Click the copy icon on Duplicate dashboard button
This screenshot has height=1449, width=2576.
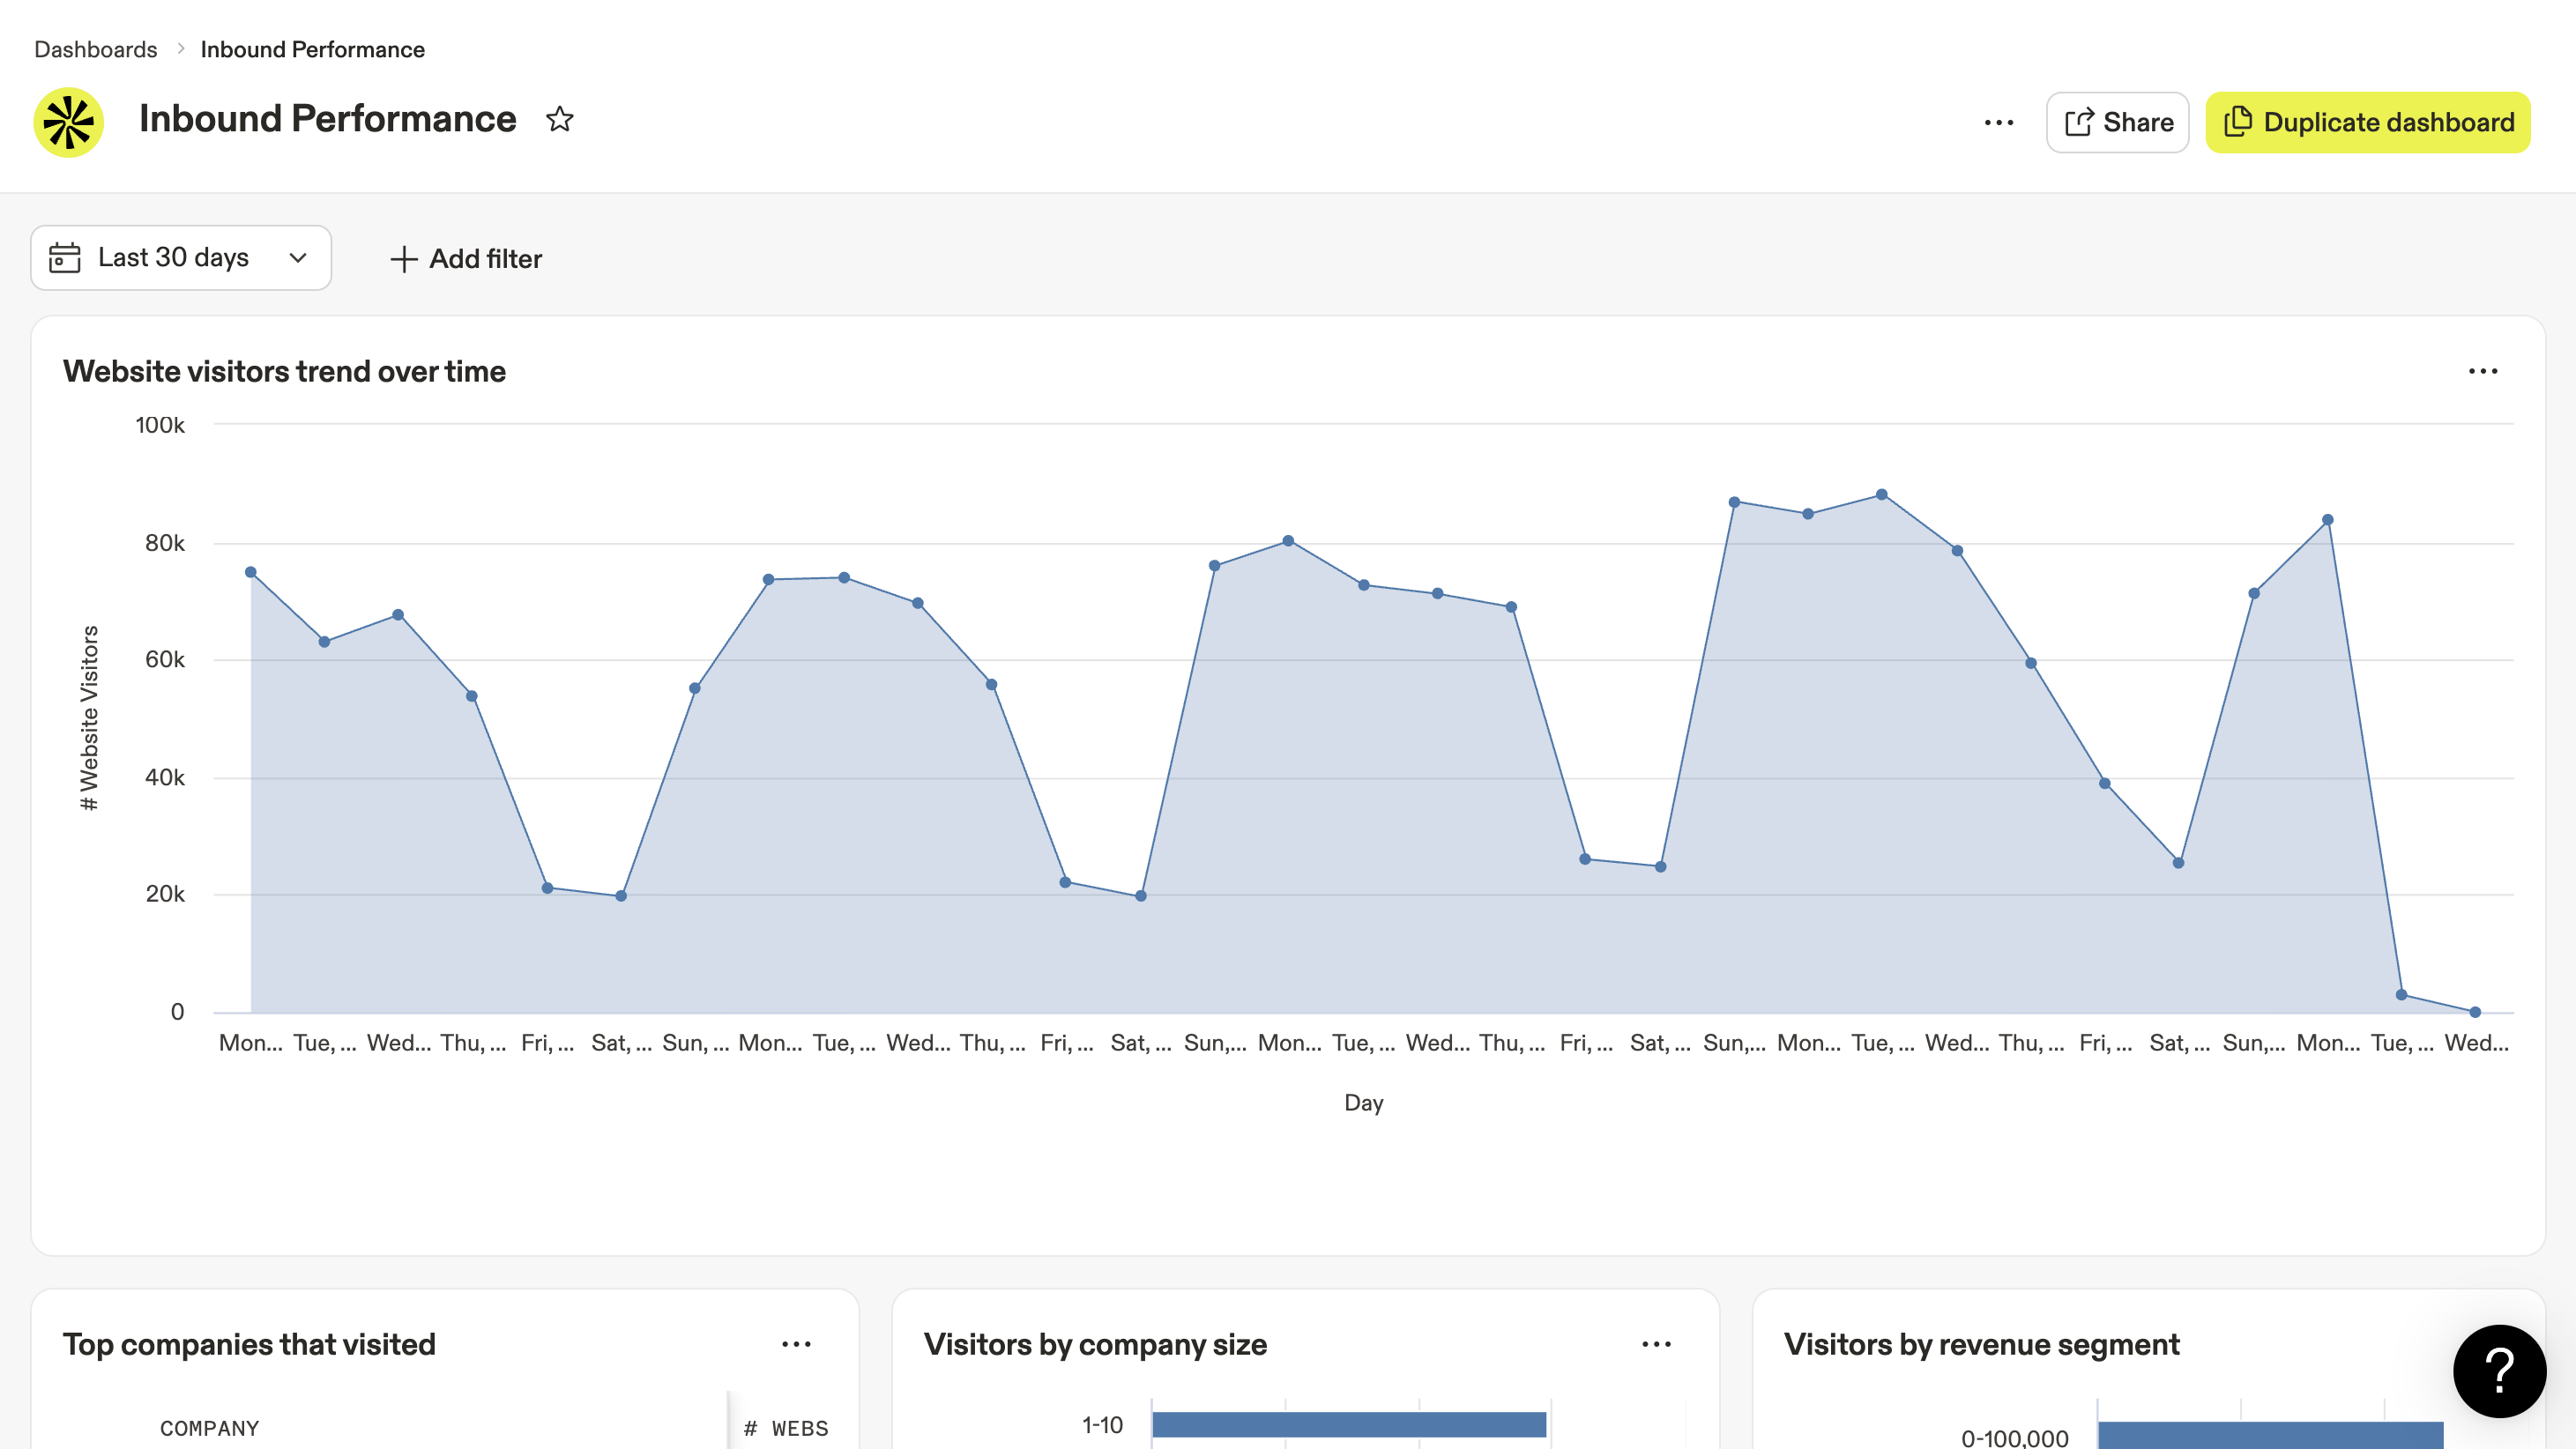click(2238, 122)
